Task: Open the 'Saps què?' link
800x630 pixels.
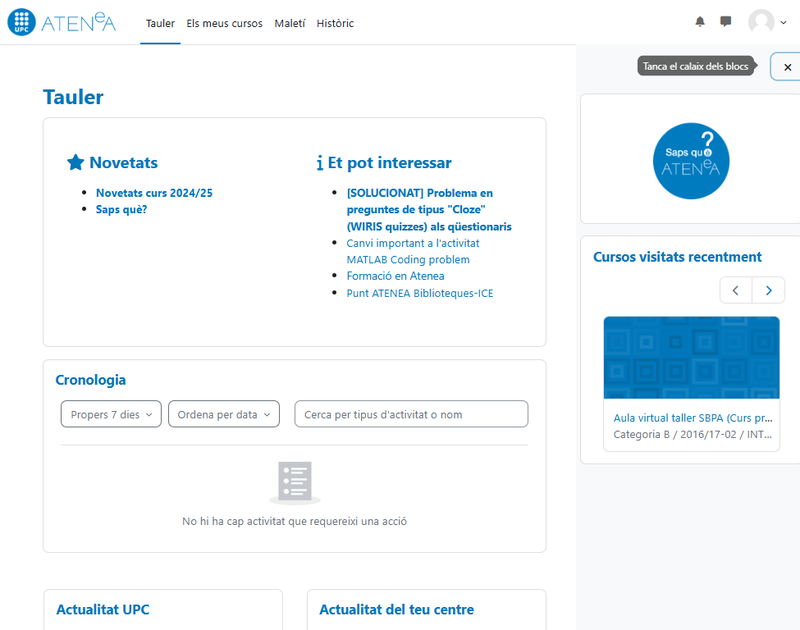Action: (121, 210)
